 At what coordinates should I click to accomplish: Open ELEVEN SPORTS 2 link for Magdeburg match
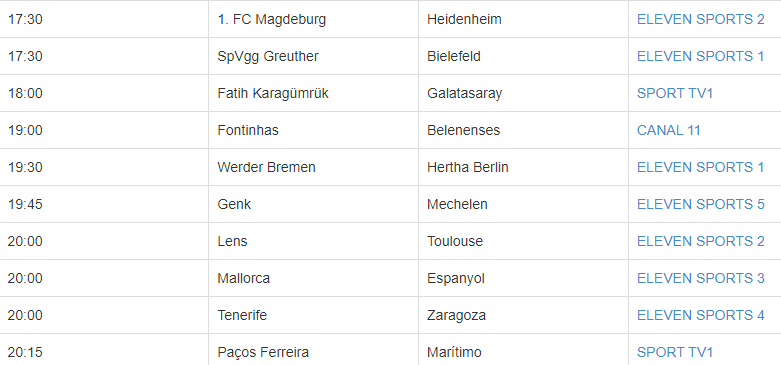click(x=700, y=19)
